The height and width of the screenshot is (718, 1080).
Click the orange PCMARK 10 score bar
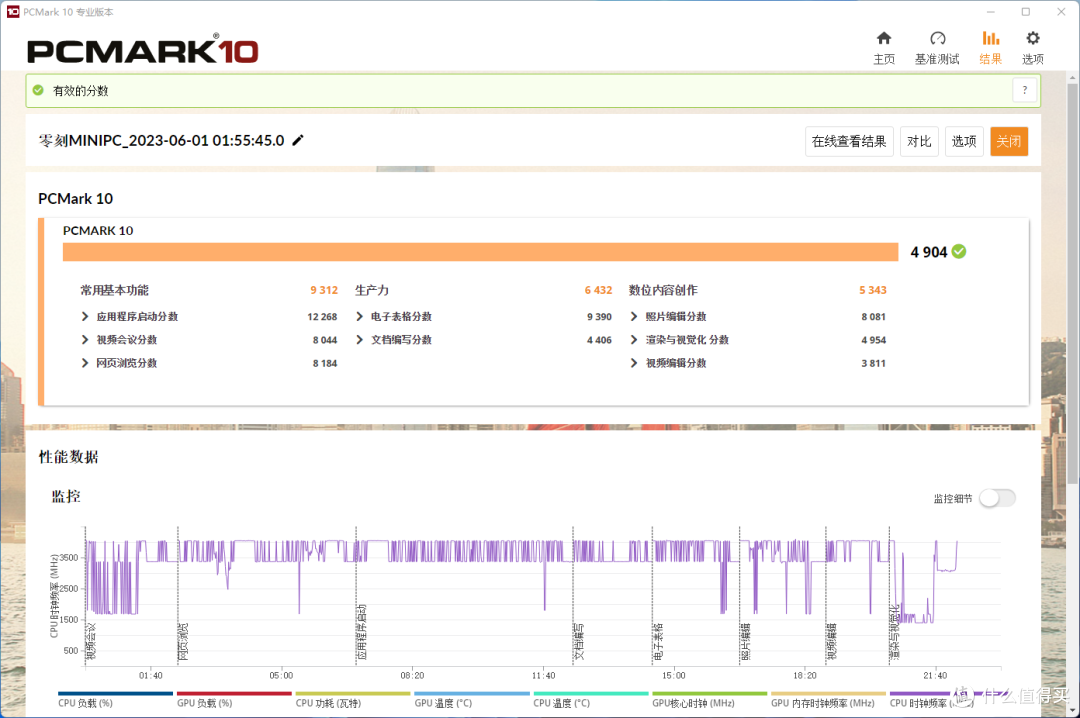click(480, 252)
